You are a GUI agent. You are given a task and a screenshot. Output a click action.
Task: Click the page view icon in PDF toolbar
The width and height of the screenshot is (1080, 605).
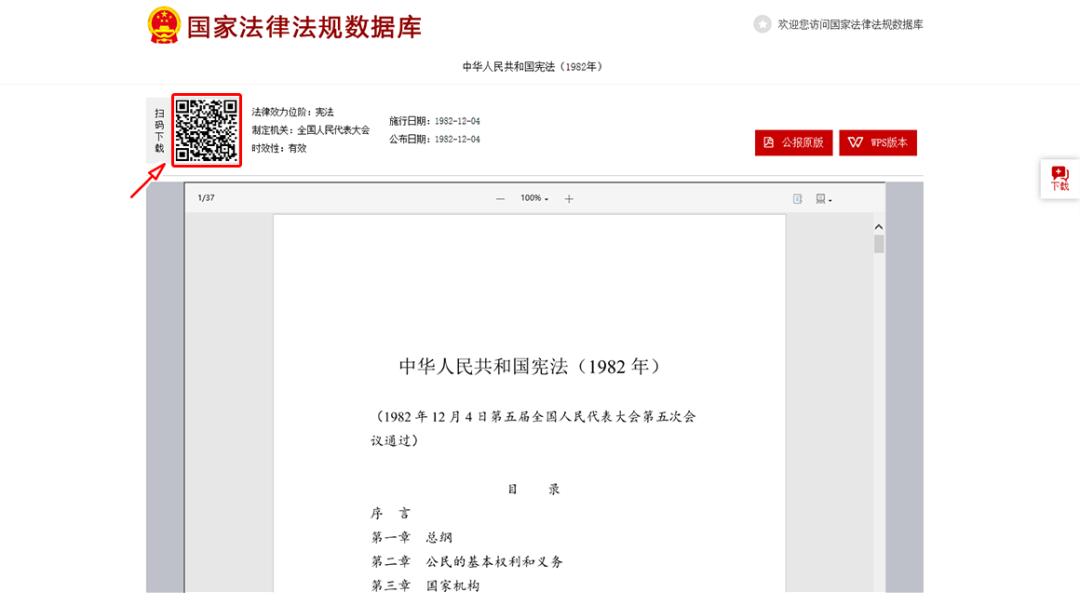[x=797, y=199]
